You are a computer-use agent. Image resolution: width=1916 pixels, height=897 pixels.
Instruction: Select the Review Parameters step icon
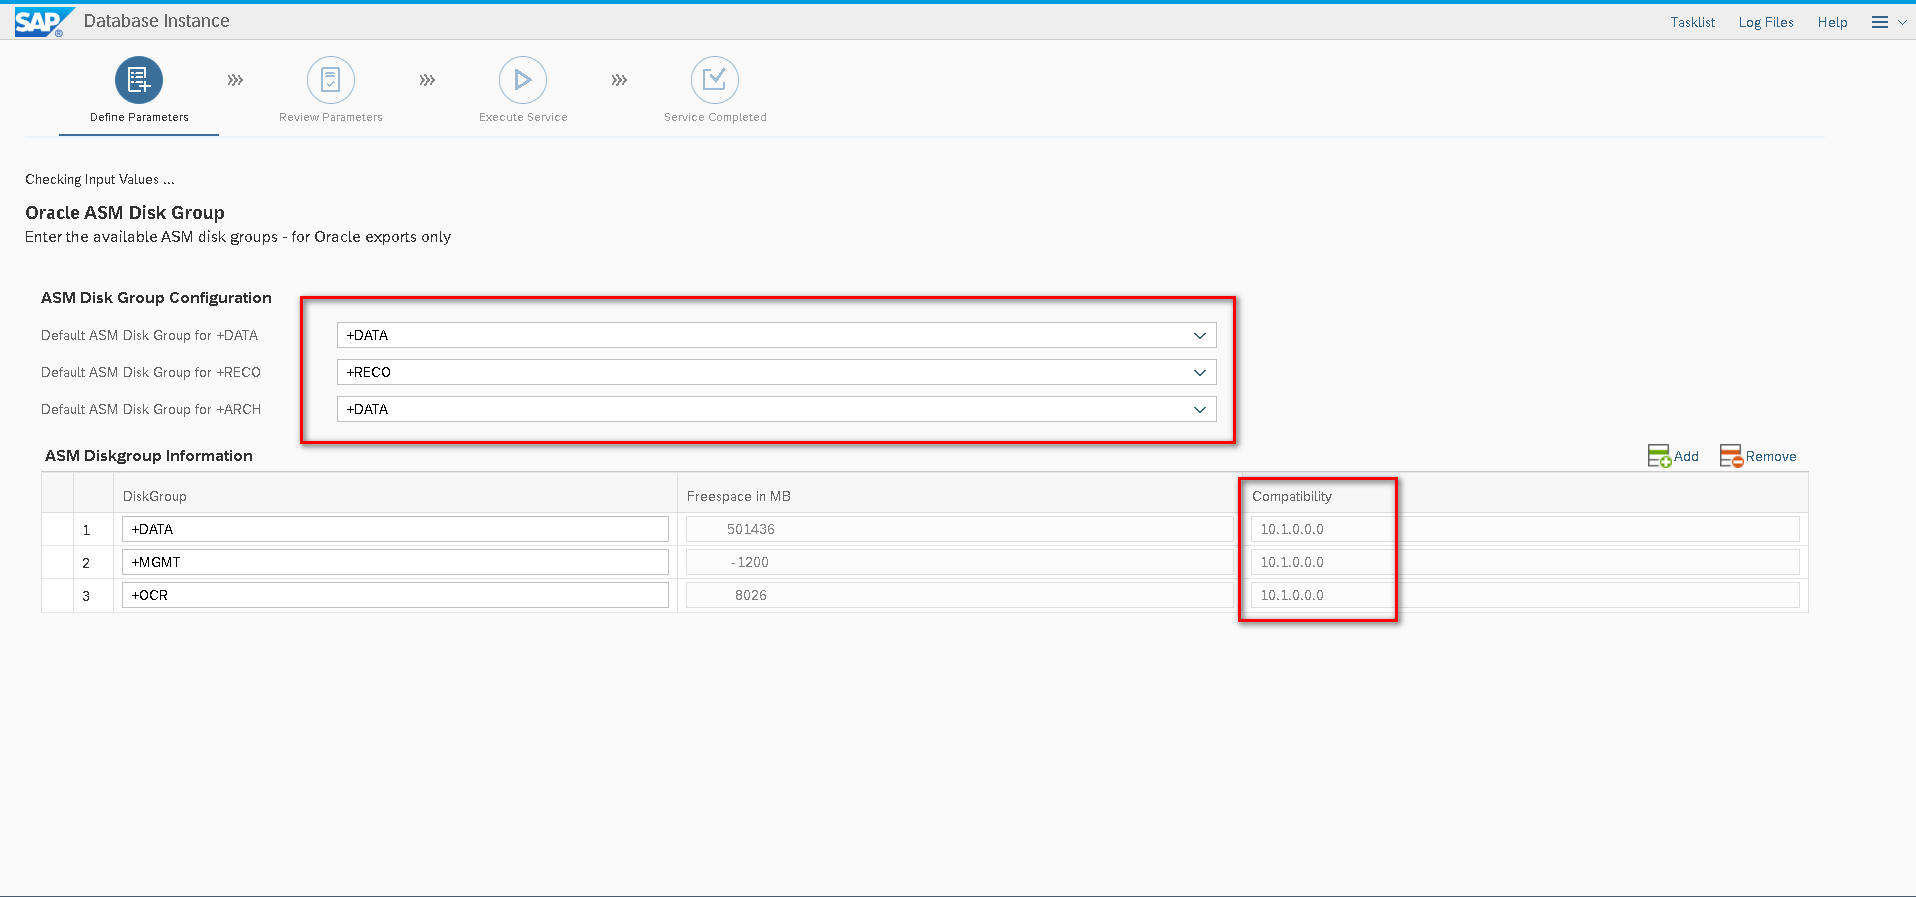[x=331, y=80]
